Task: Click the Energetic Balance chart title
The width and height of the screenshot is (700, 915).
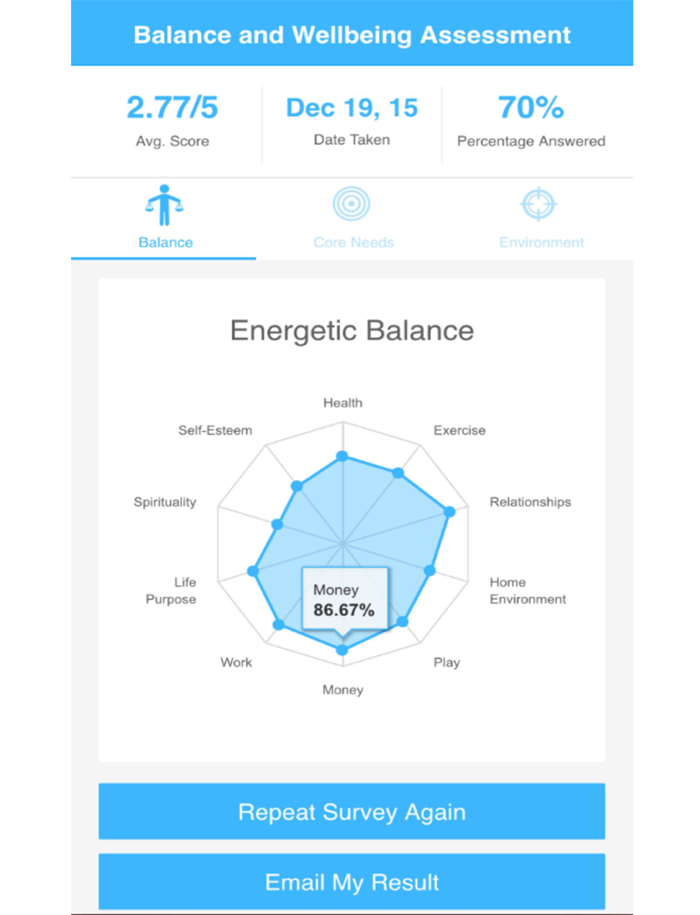Action: (351, 330)
